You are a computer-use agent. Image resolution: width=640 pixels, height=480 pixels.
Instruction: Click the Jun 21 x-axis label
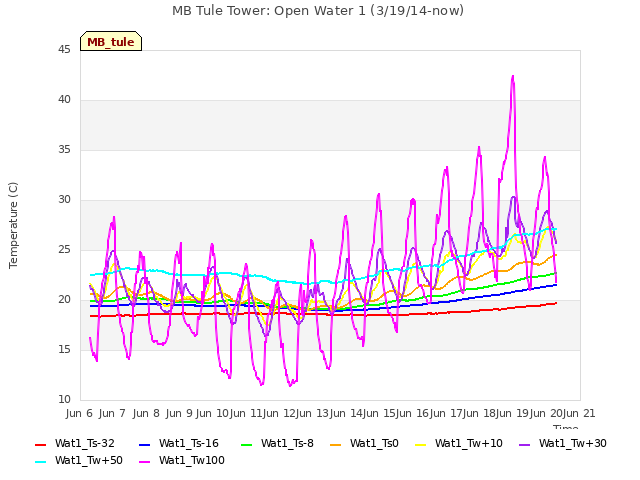tap(579, 413)
